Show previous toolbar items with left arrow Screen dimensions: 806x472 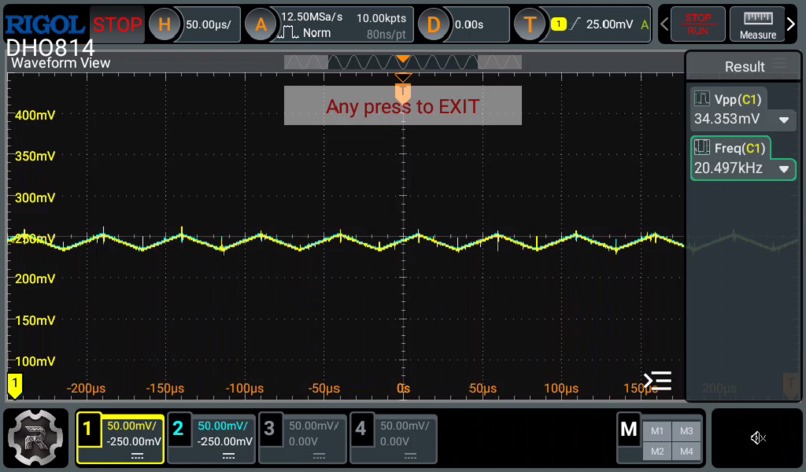[664, 24]
